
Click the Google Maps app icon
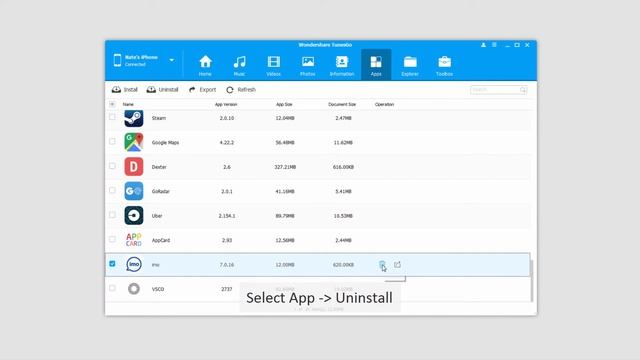point(134,142)
